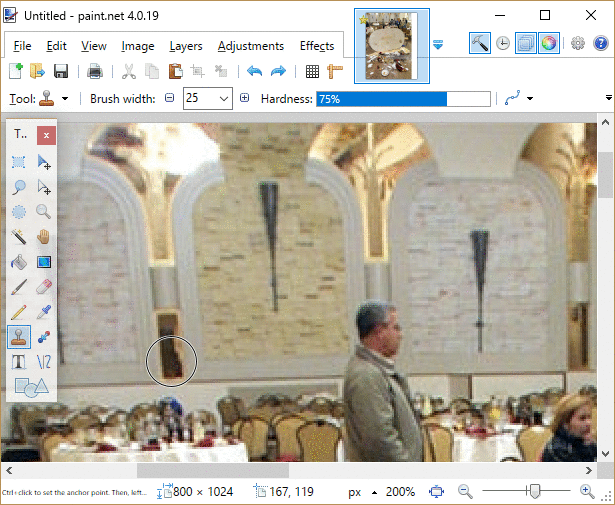Open the px units selector
615x505 pixels.
(x=362, y=492)
